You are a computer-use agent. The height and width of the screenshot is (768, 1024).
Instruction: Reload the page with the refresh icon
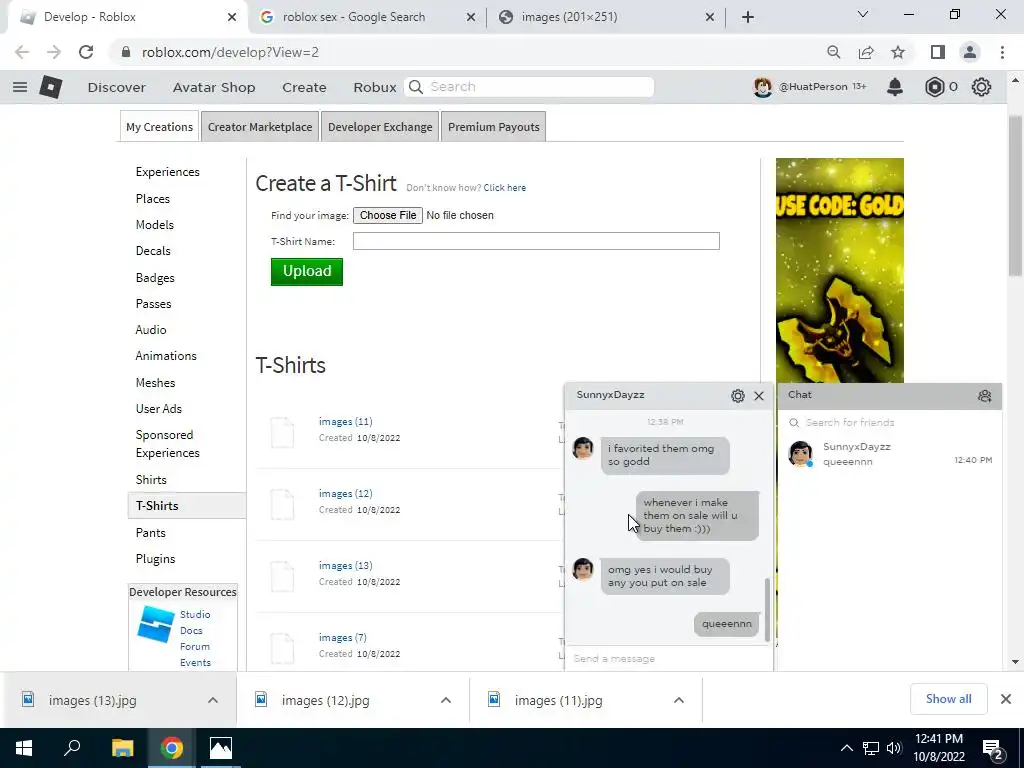pyautogui.click(x=86, y=52)
